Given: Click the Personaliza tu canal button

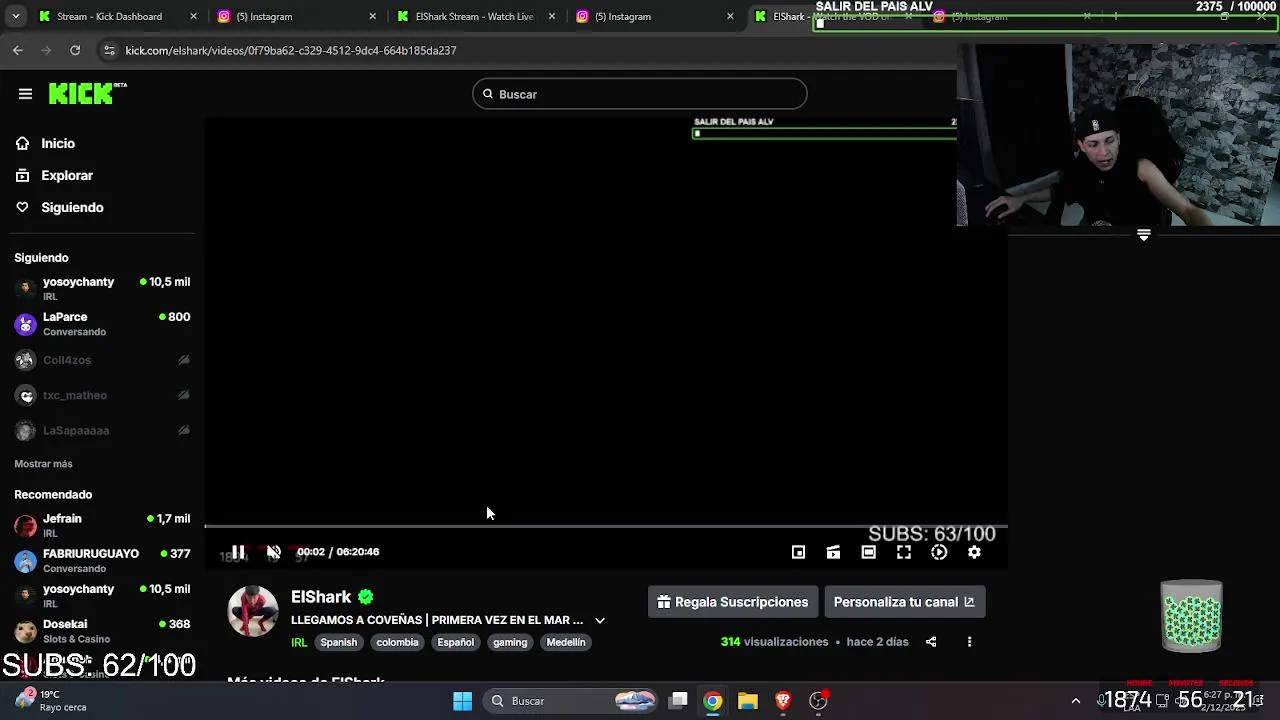Looking at the screenshot, I should (x=904, y=602).
